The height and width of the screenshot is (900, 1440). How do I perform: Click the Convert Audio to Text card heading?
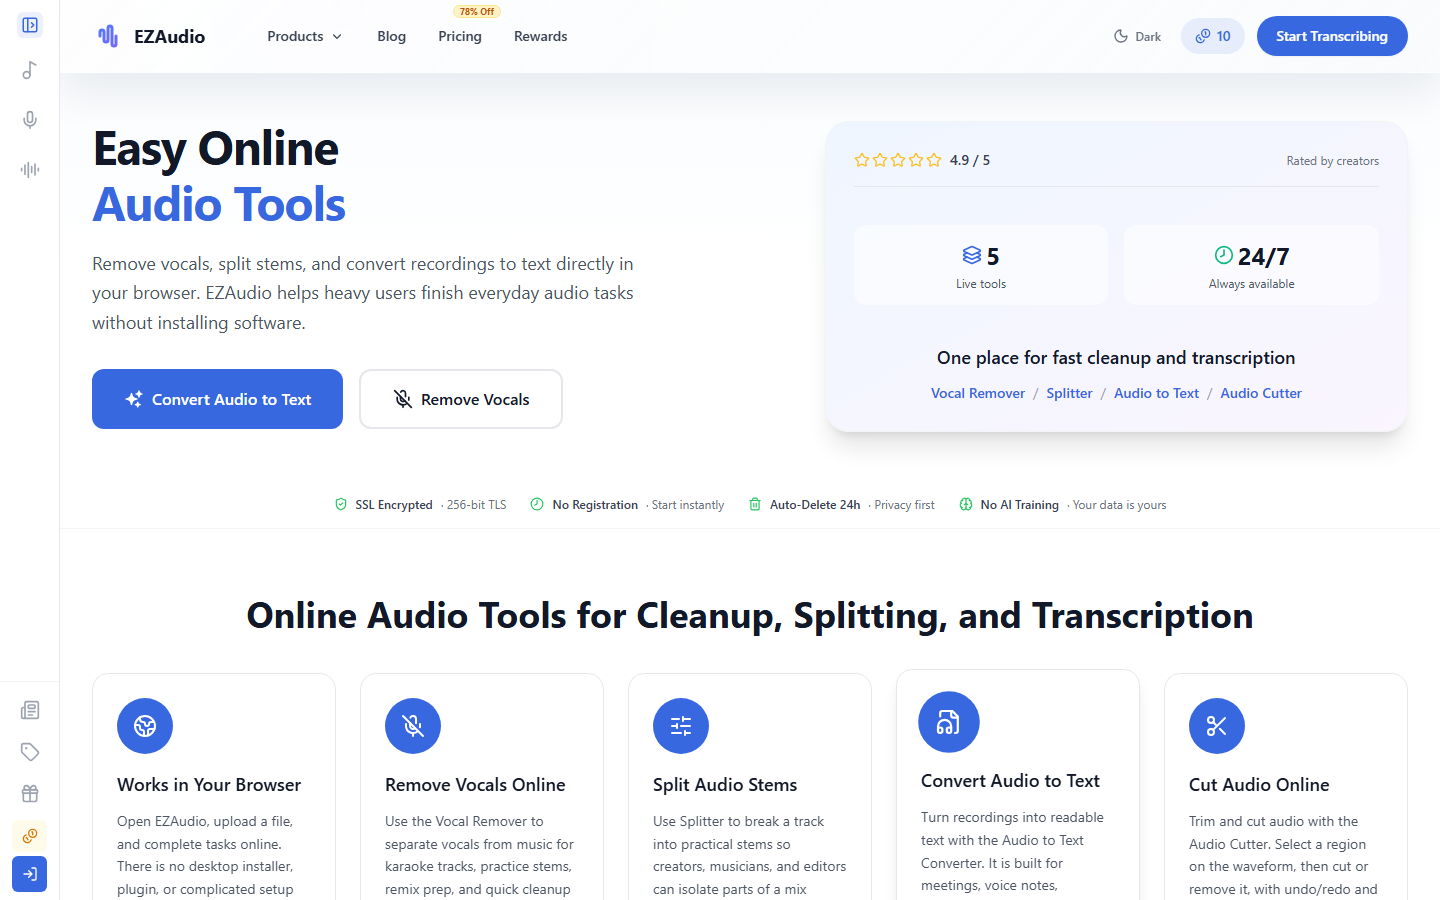(x=1010, y=781)
